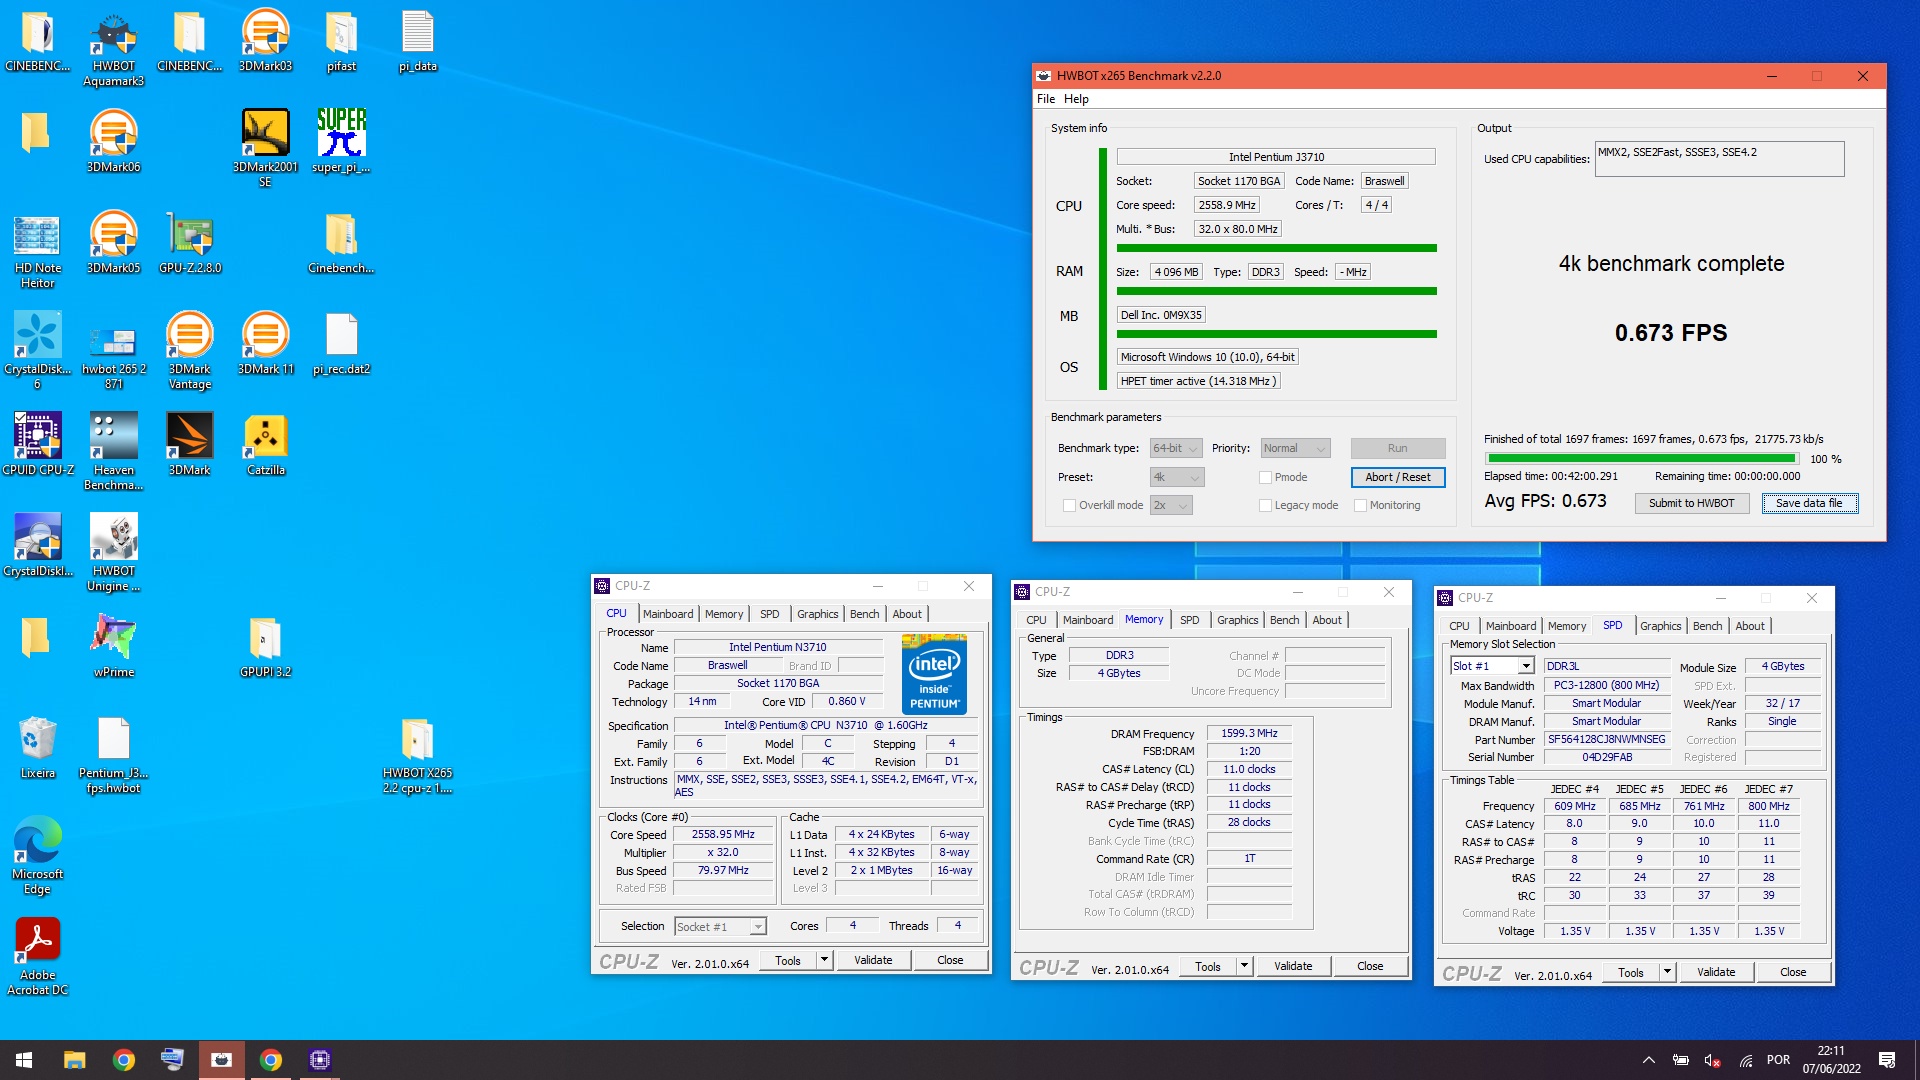
Task: Open File Explorer from the taskbar
Action: pyautogui.click(x=74, y=1060)
